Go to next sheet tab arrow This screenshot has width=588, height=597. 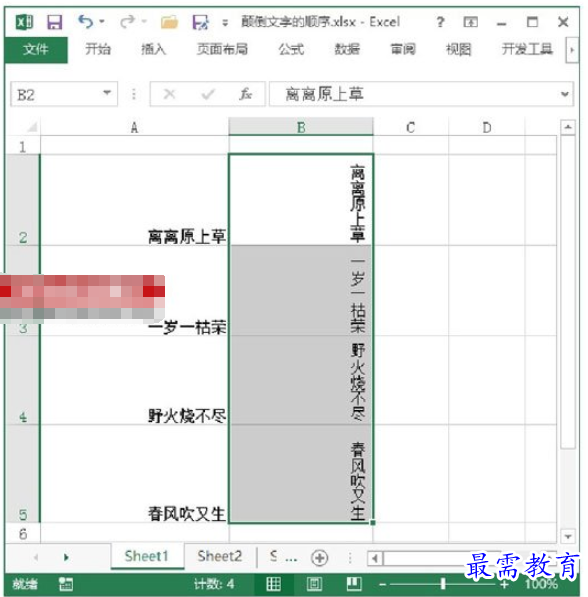67,557
